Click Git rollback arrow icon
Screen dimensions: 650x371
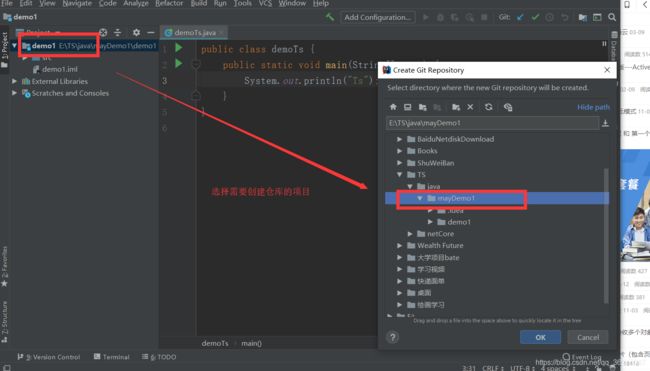click(x=564, y=17)
